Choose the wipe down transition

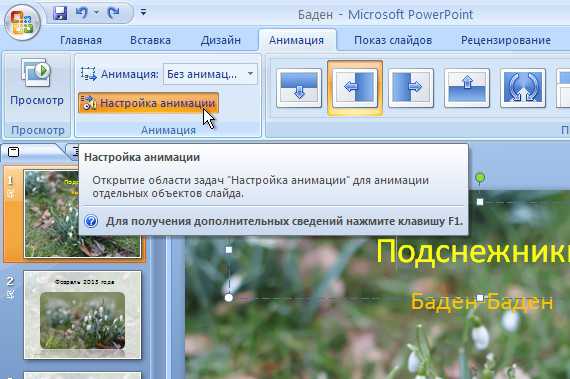[x=299, y=88]
